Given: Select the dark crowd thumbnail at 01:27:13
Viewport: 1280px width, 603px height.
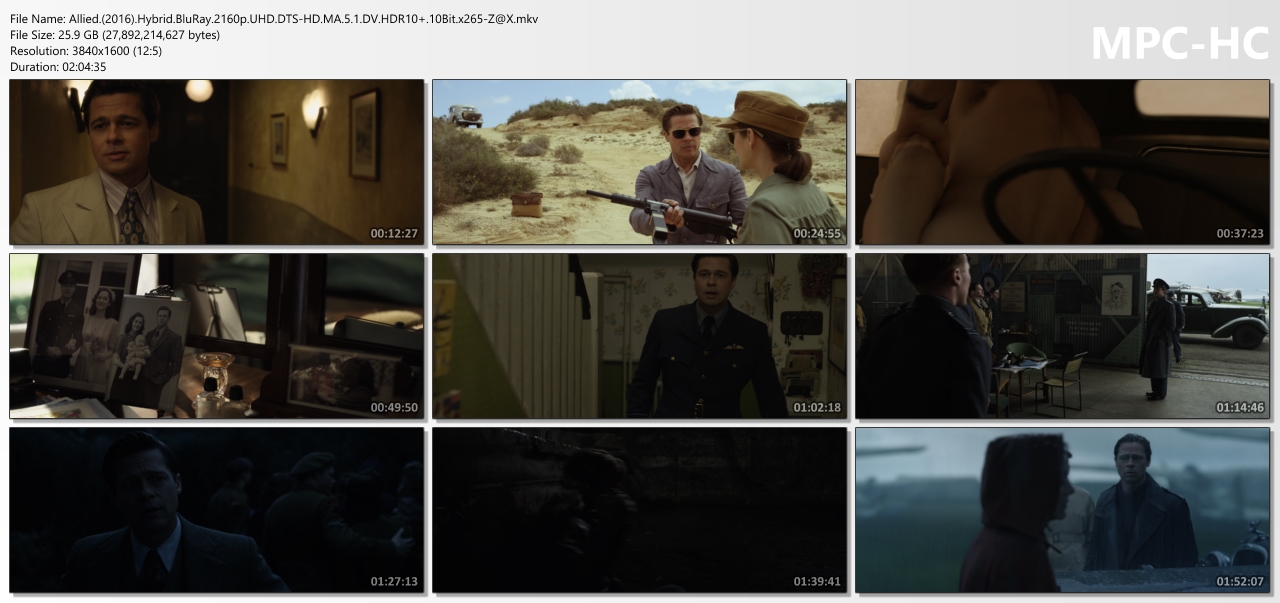Looking at the screenshot, I should coord(217,510).
